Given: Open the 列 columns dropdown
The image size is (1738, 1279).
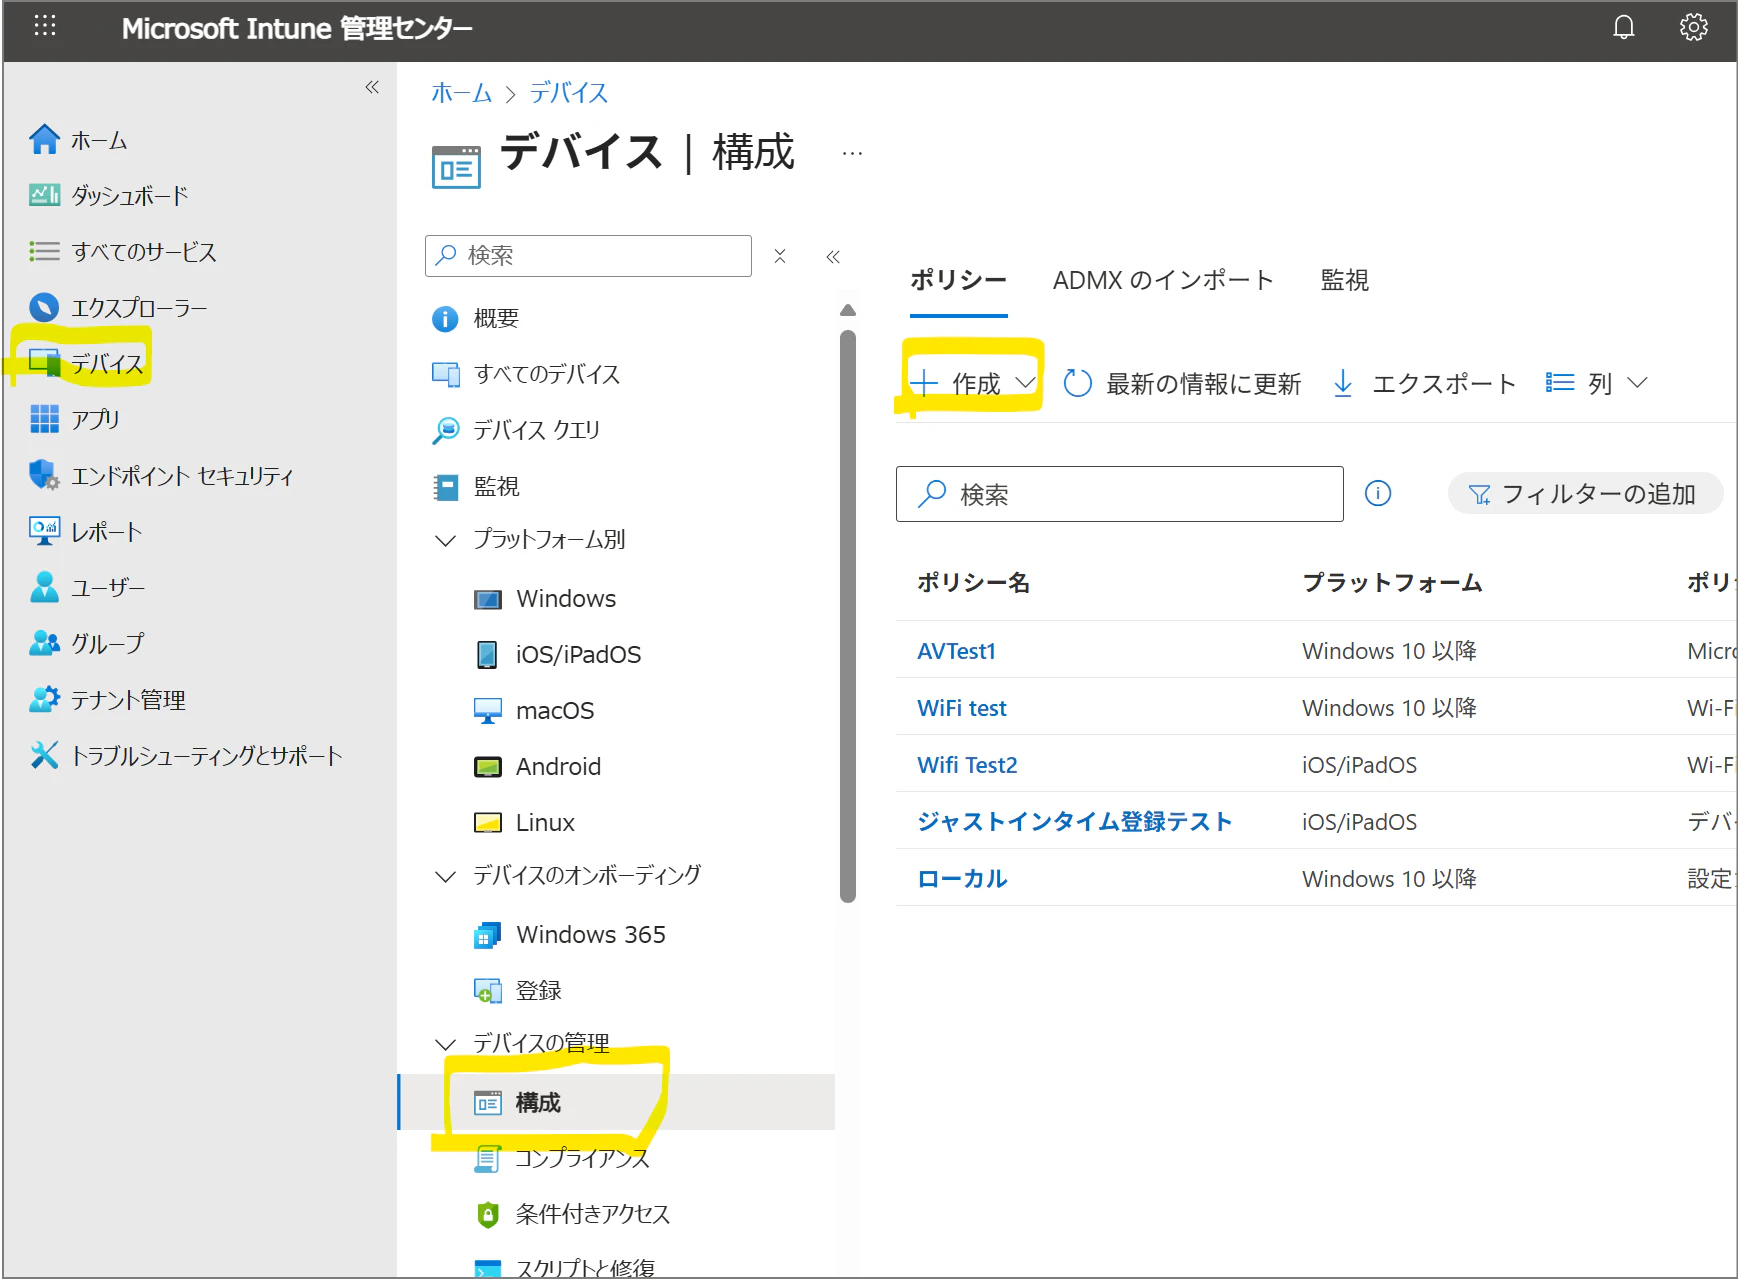Looking at the screenshot, I should (x=1596, y=383).
